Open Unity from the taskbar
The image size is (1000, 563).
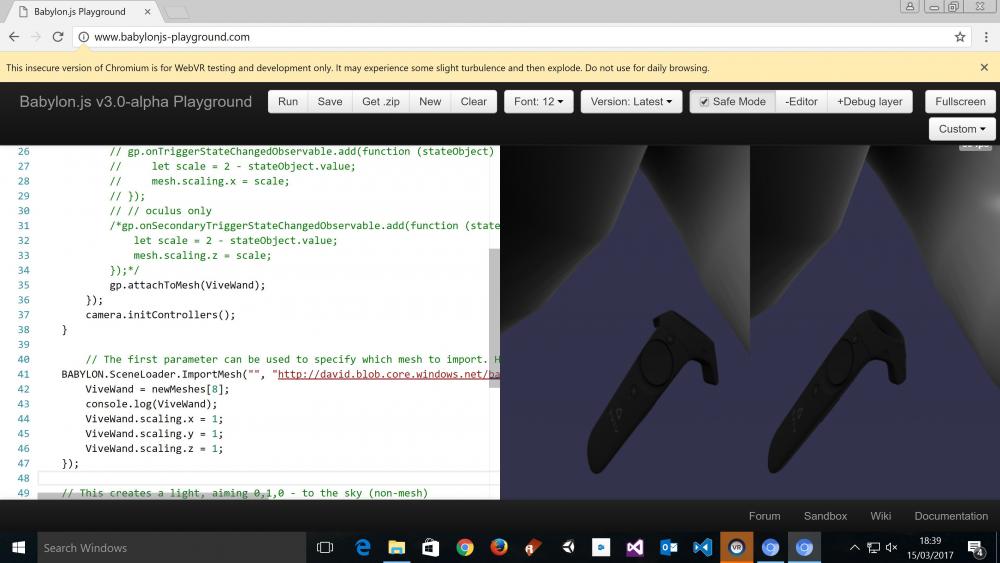tap(568, 548)
